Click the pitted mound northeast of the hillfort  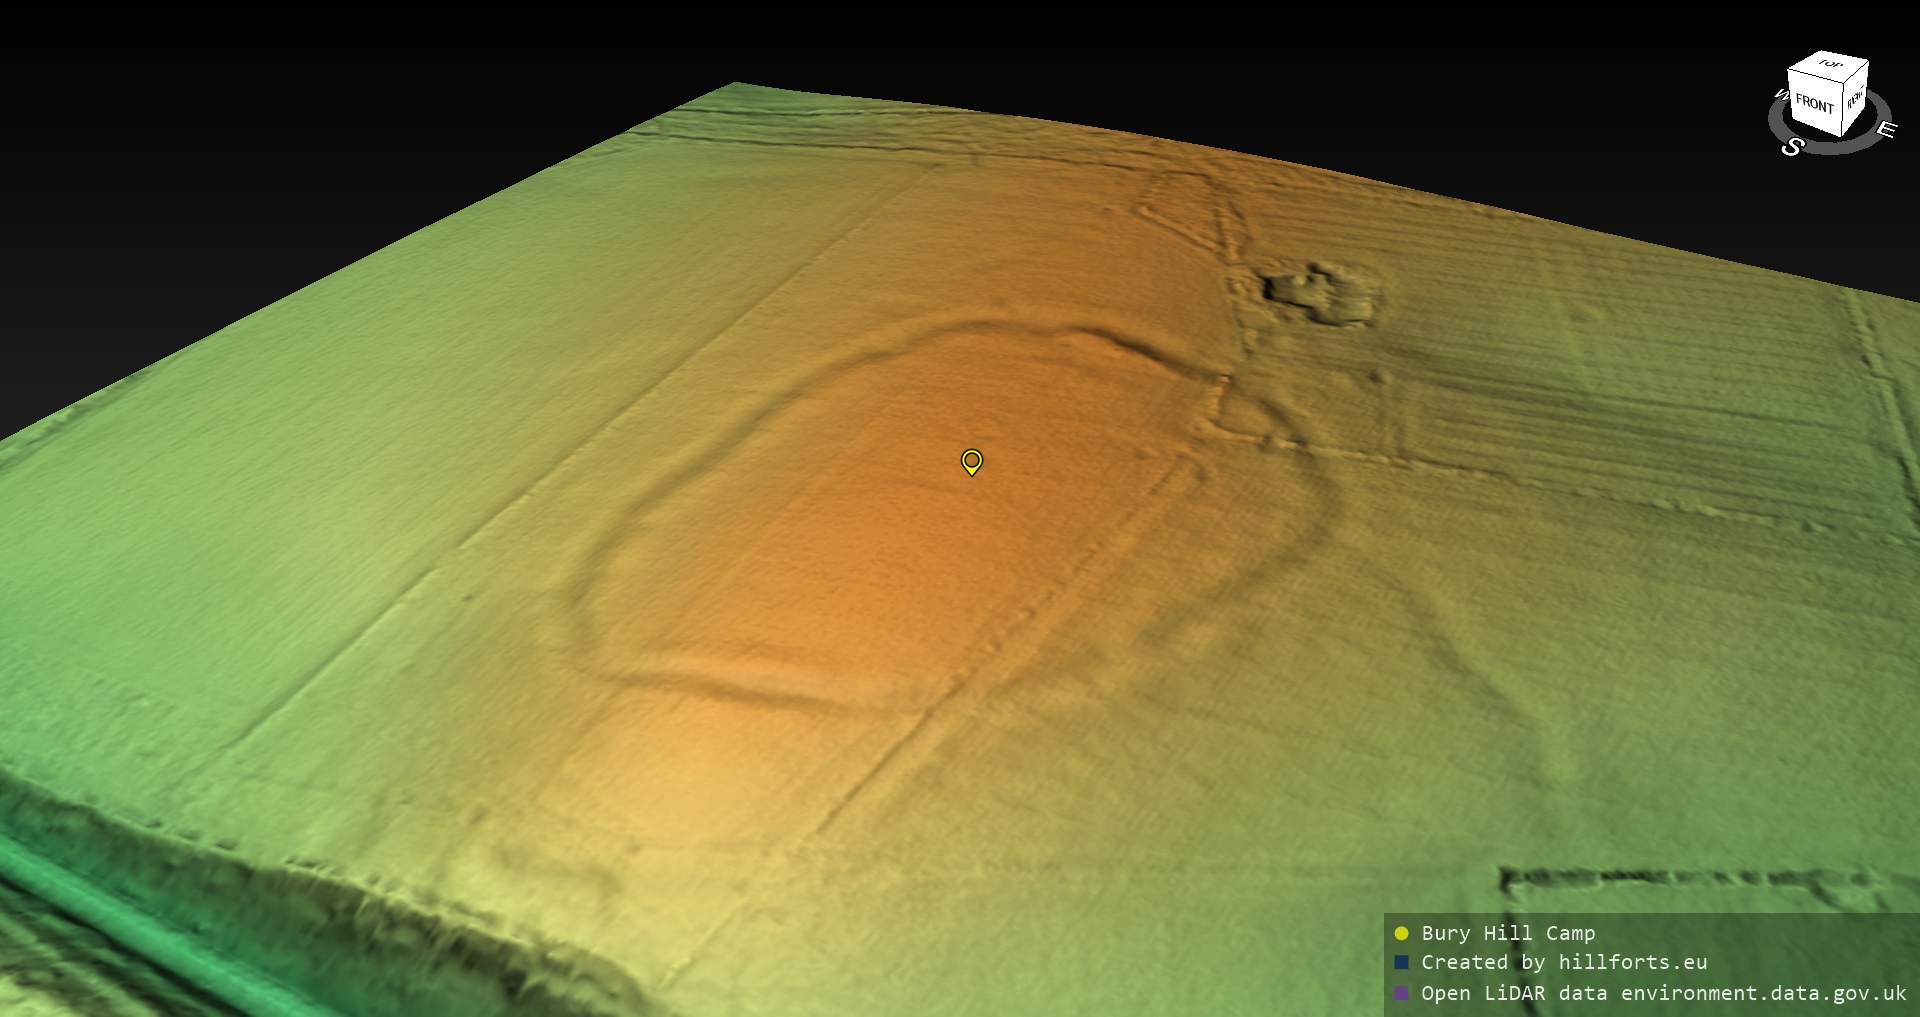(1317, 292)
